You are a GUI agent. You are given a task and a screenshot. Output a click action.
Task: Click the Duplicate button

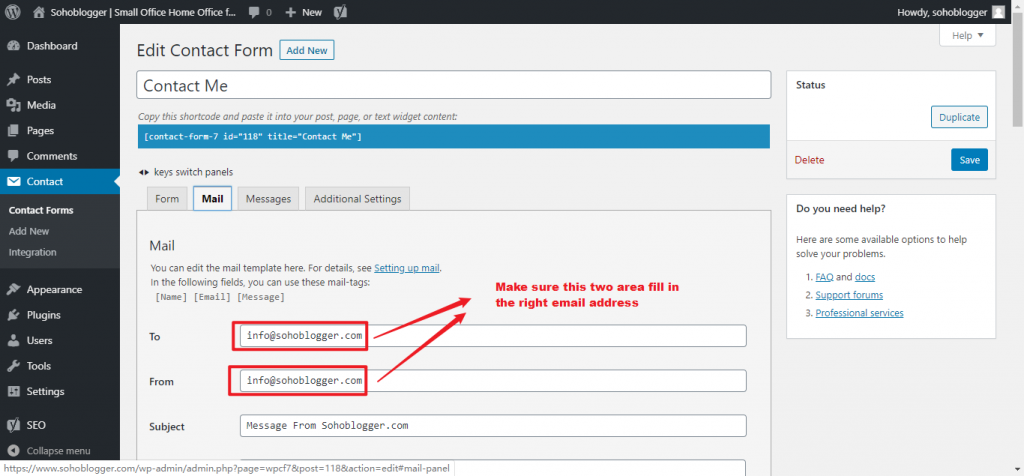959,117
